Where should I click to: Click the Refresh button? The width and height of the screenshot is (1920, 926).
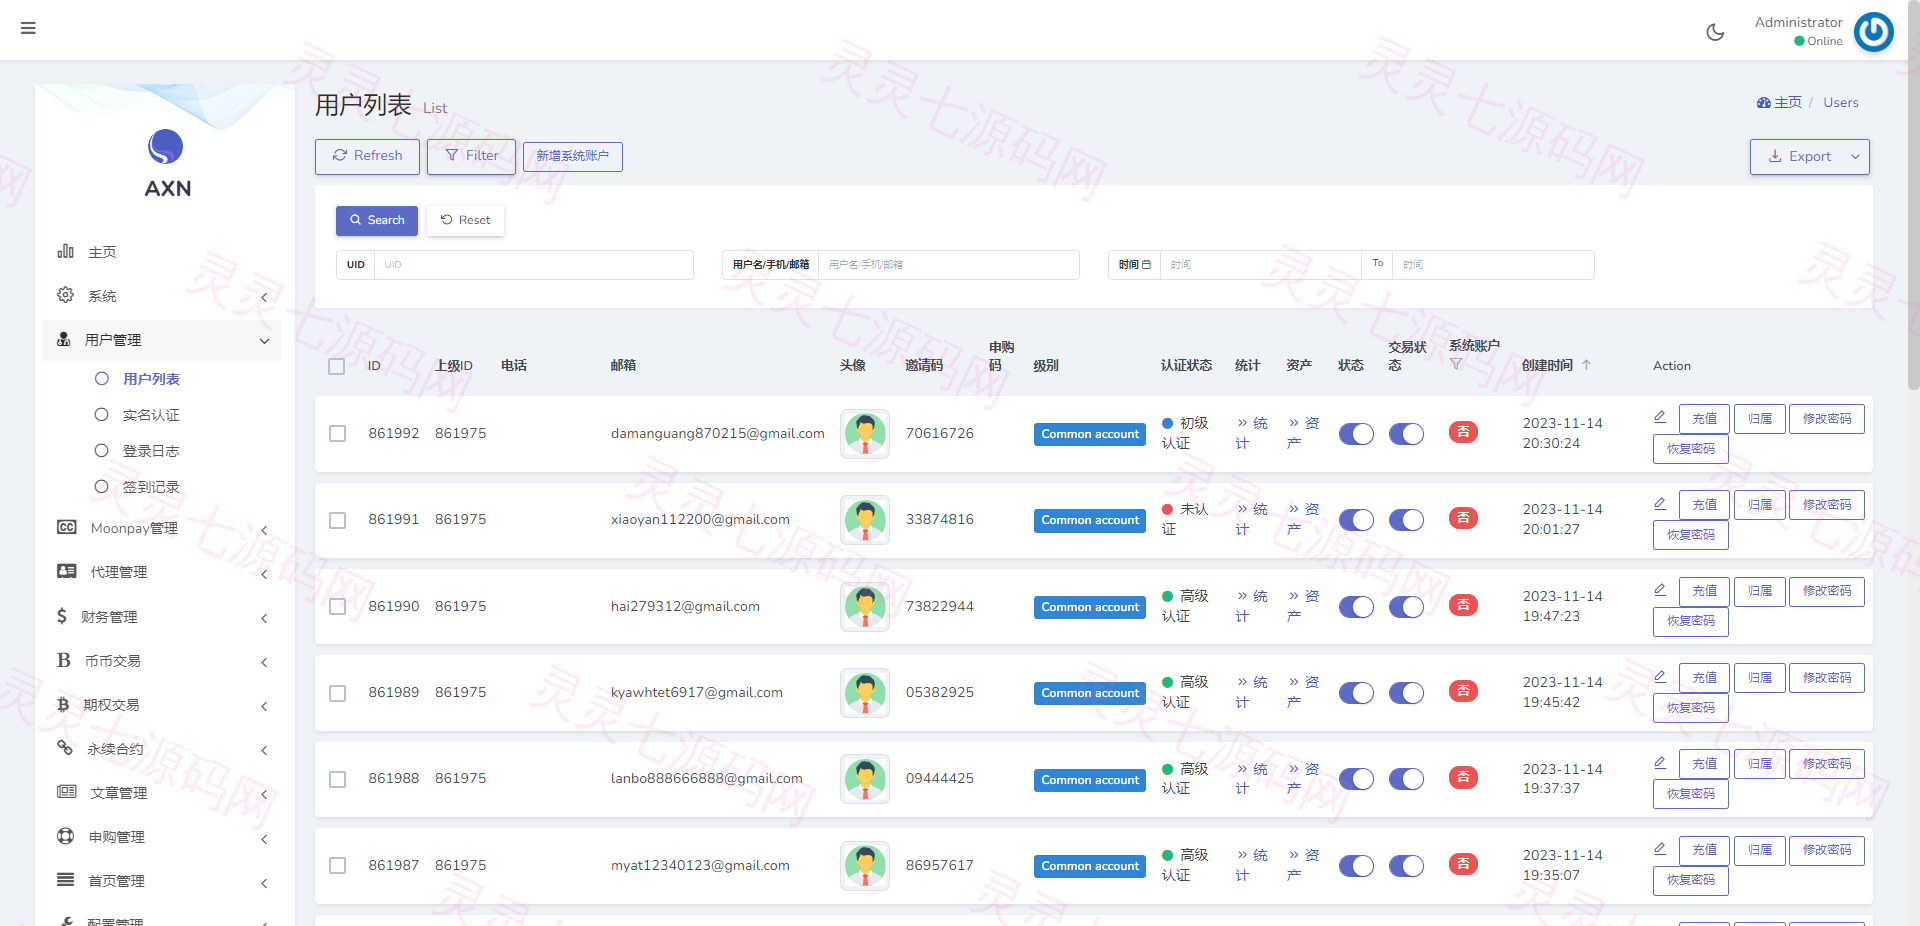(x=367, y=156)
